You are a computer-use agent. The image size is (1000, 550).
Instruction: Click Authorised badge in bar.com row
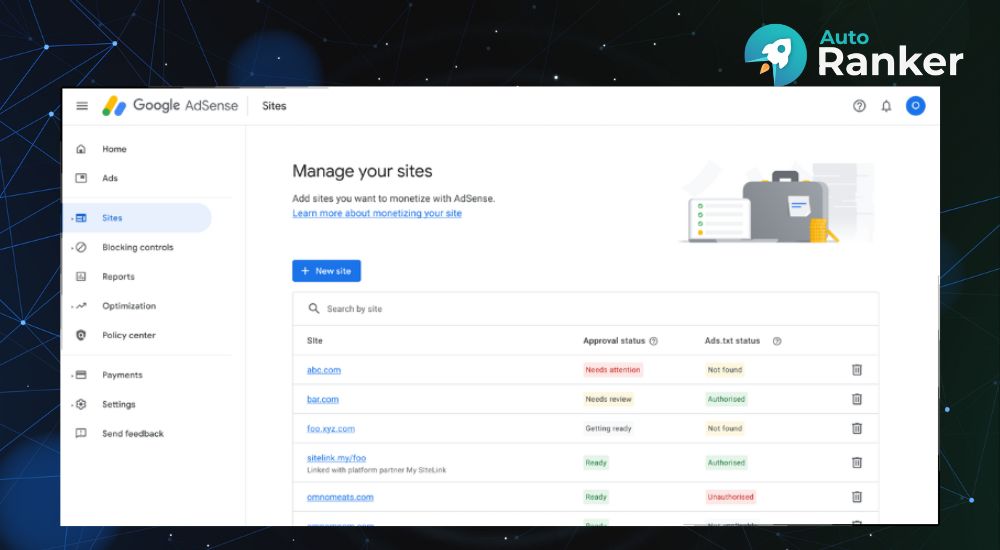pos(726,399)
